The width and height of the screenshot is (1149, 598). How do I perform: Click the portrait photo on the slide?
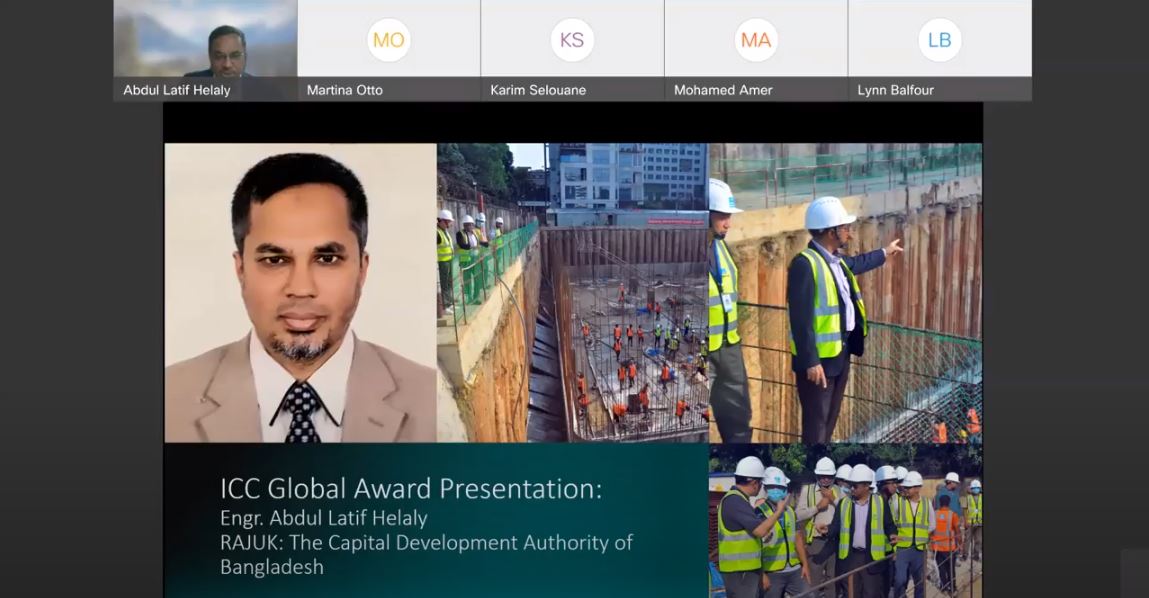(300, 292)
